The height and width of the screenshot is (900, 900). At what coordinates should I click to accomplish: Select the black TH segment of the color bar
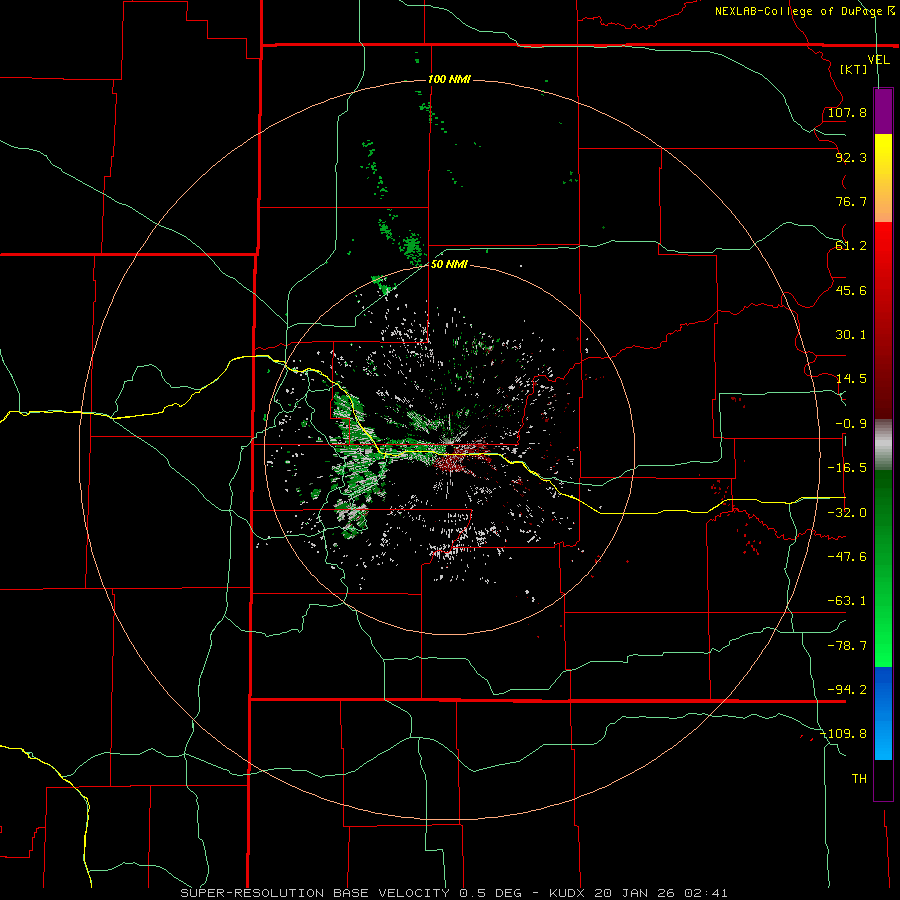pos(883,779)
